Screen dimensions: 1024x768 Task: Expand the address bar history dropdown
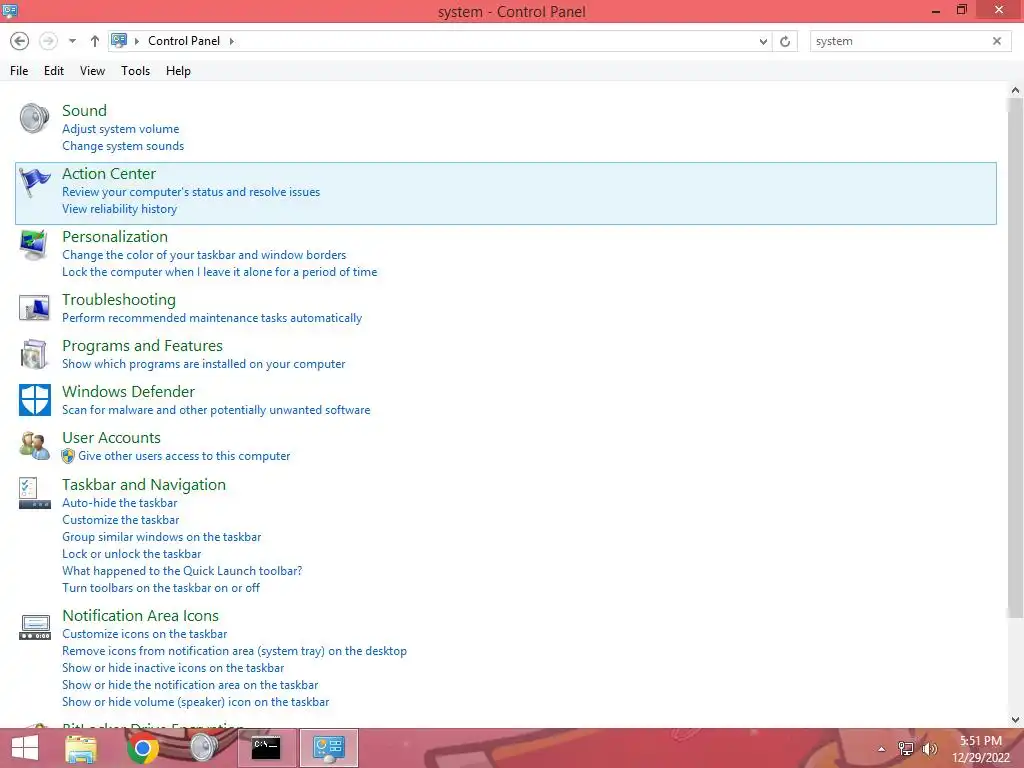click(x=763, y=41)
